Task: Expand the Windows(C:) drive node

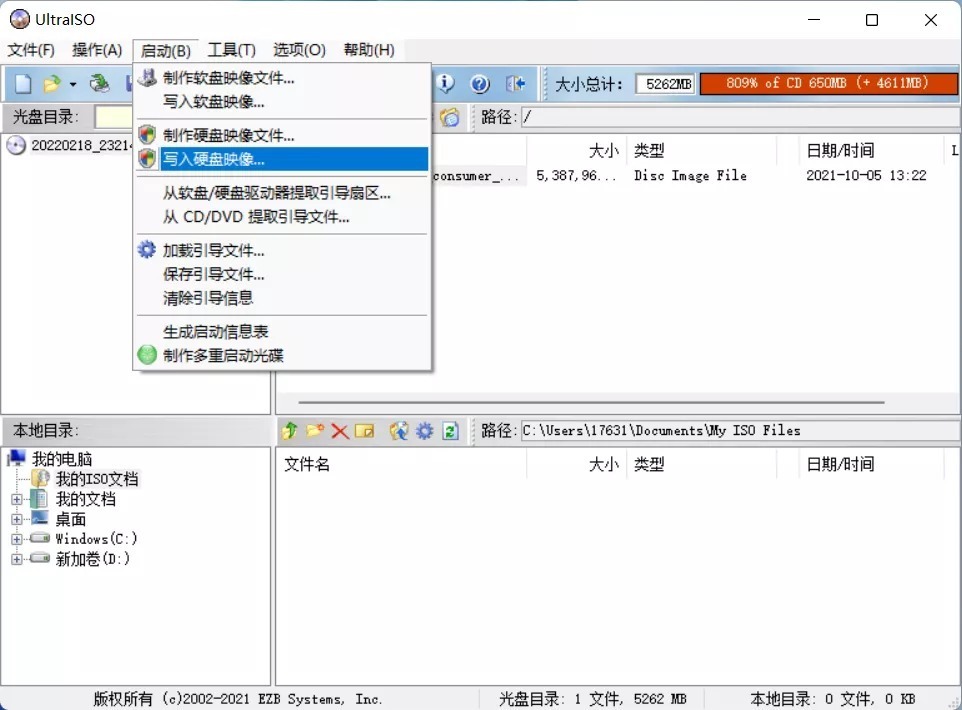Action: (17, 539)
